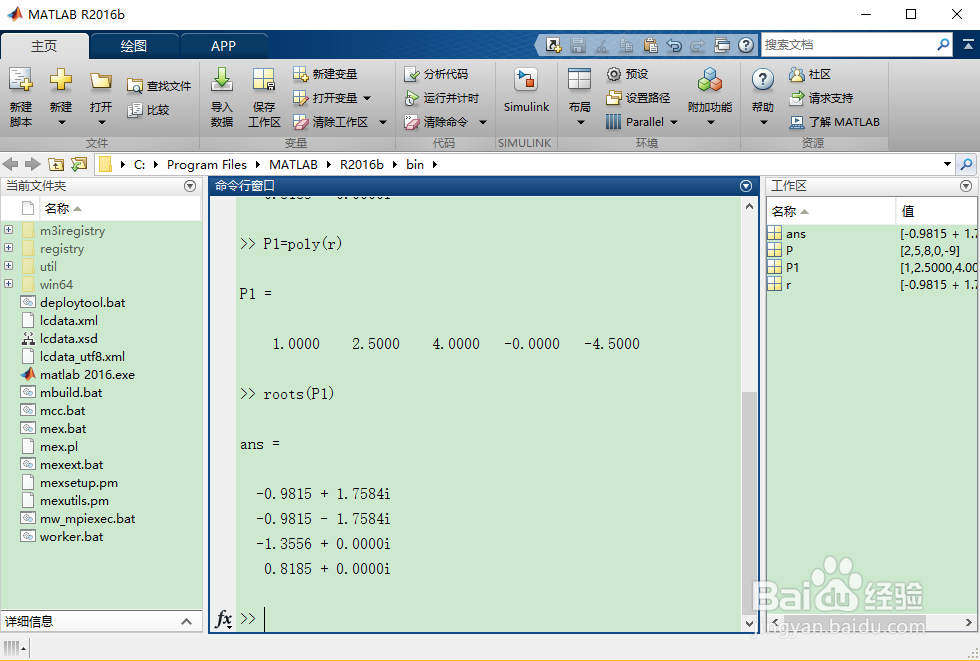Open Command Window actions menu
This screenshot has width=980, height=661.
tap(746, 186)
